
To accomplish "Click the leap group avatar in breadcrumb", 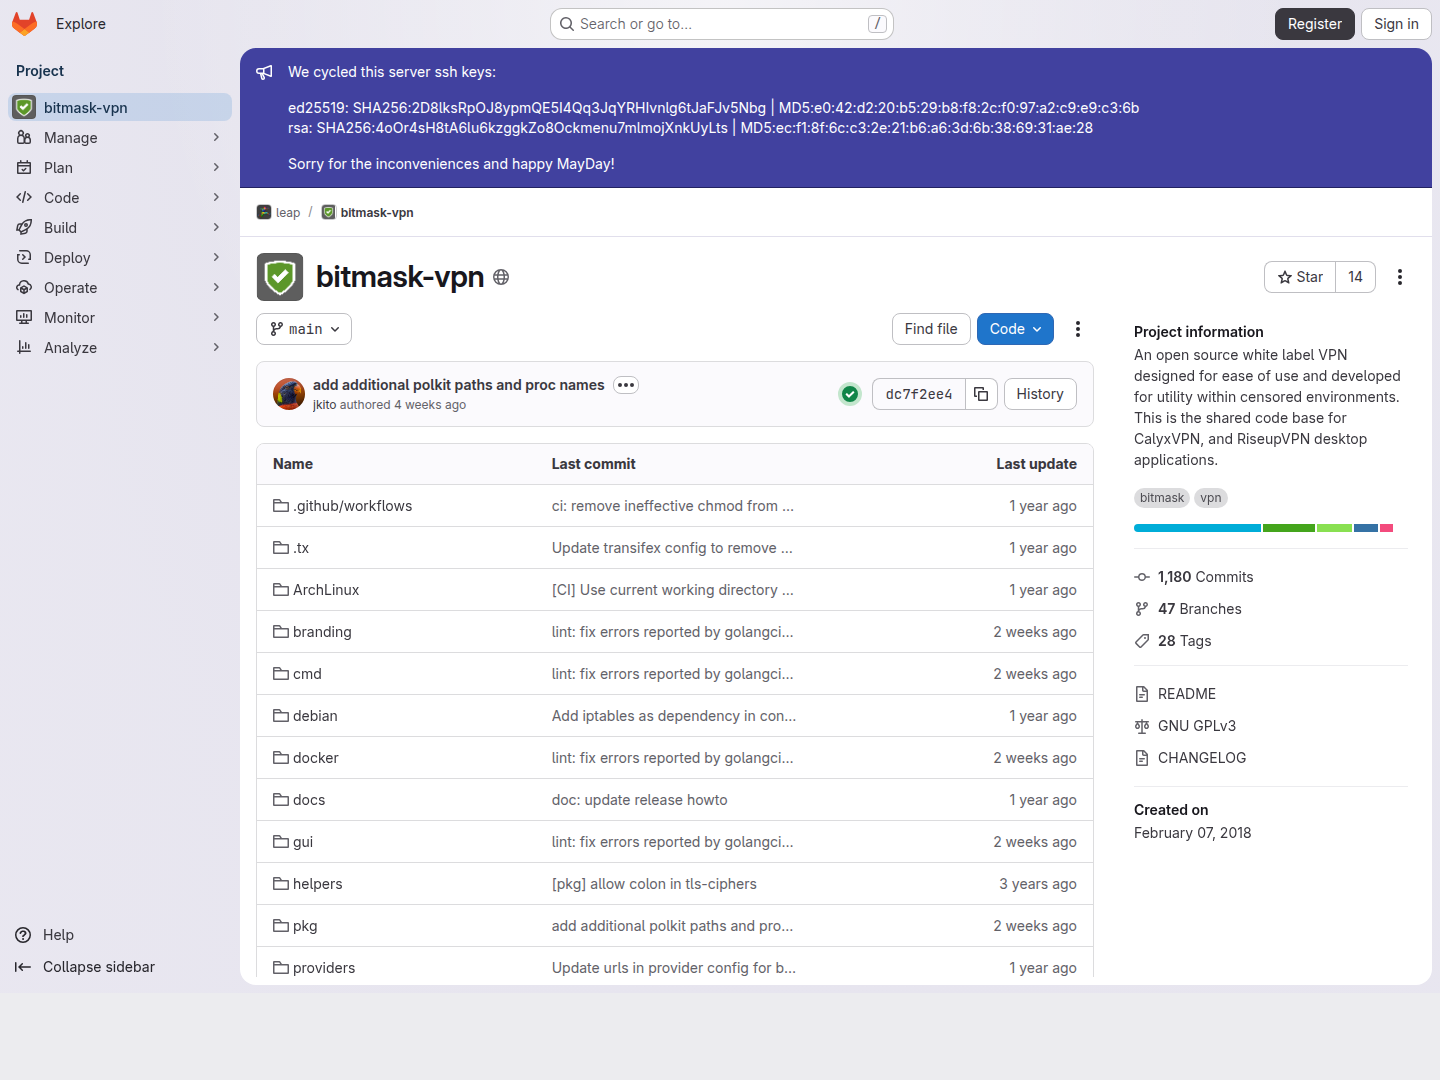I will [x=264, y=212].
